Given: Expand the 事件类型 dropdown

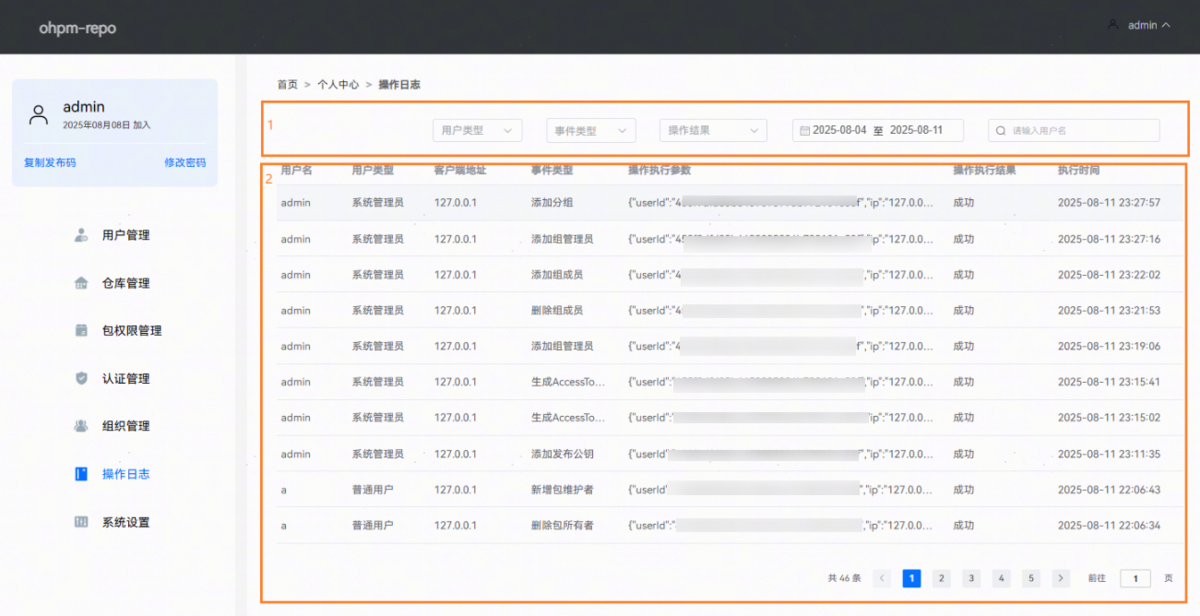Looking at the screenshot, I should 591,130.
